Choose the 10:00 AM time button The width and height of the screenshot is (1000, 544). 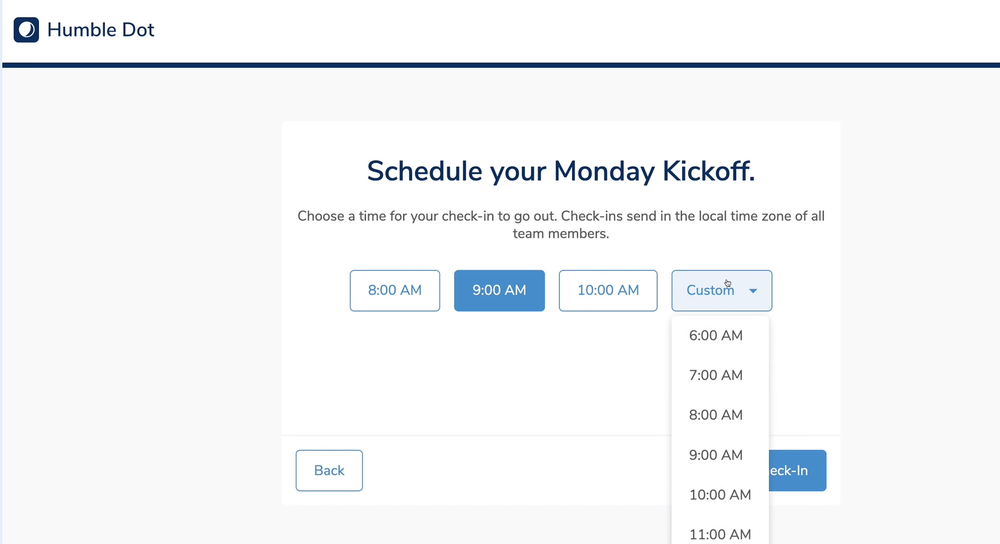point(608,291)
